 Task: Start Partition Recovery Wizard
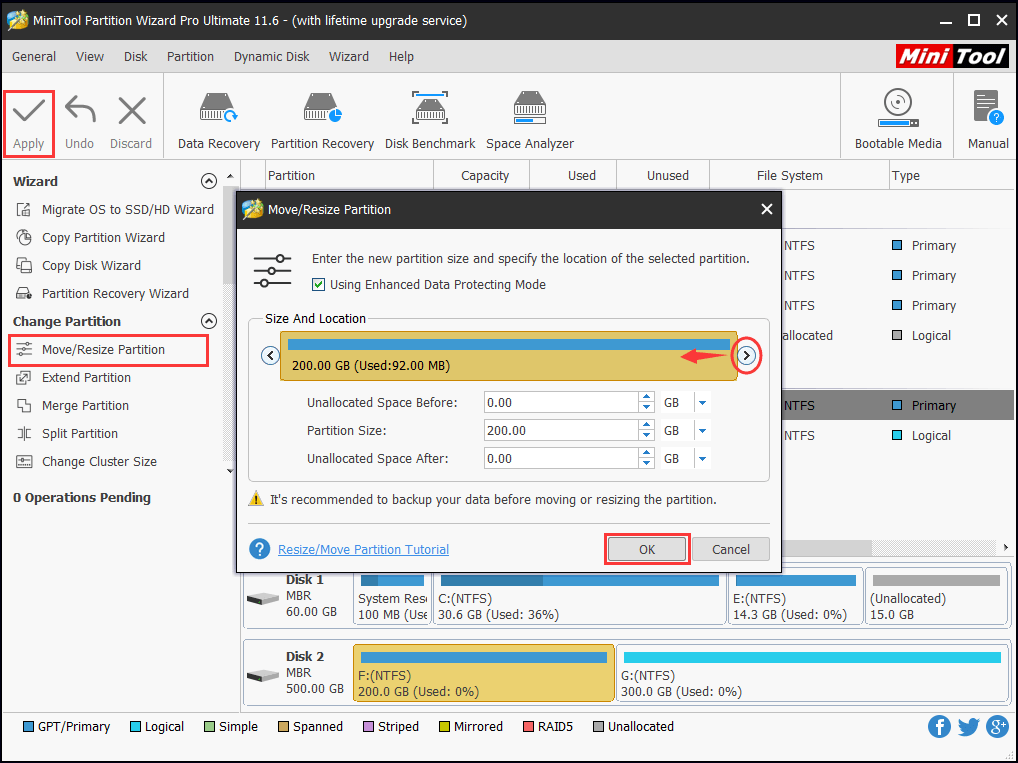[x=102, y=293]
